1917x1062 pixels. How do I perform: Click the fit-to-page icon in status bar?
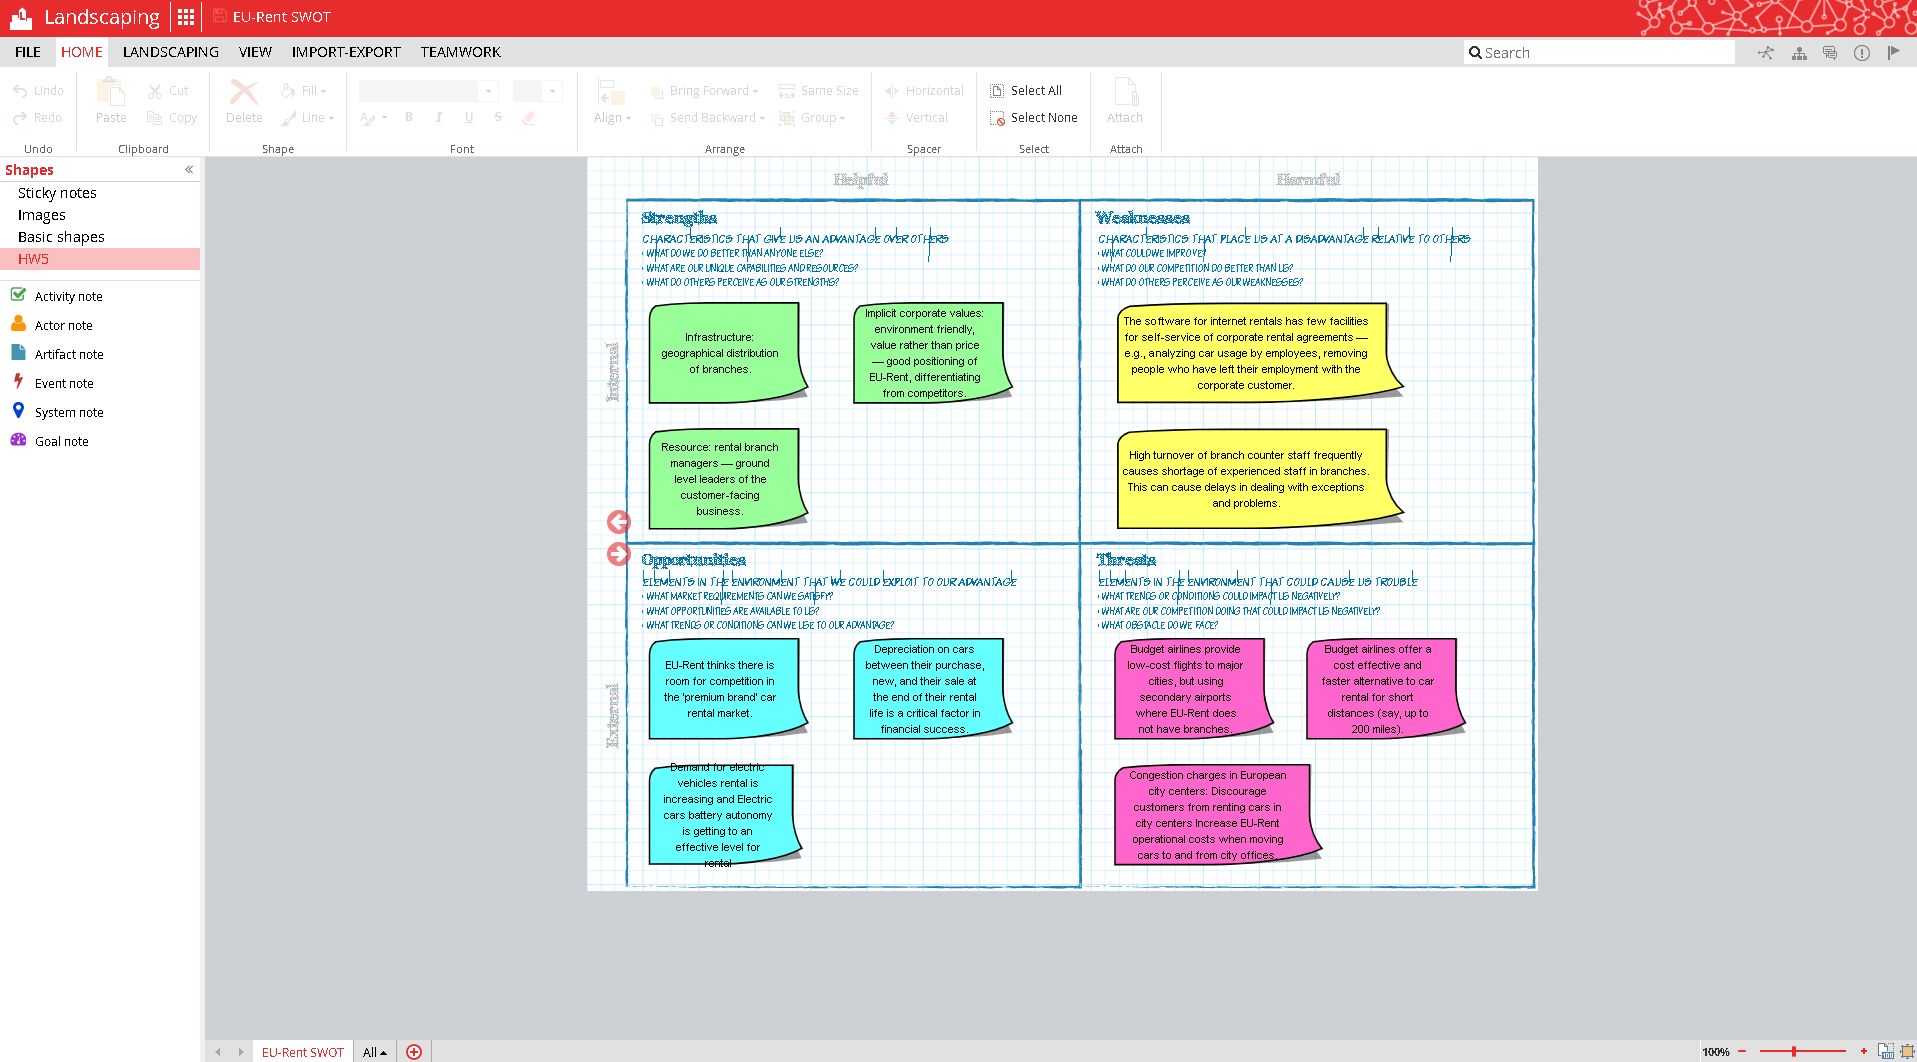coord(1907,1052)
